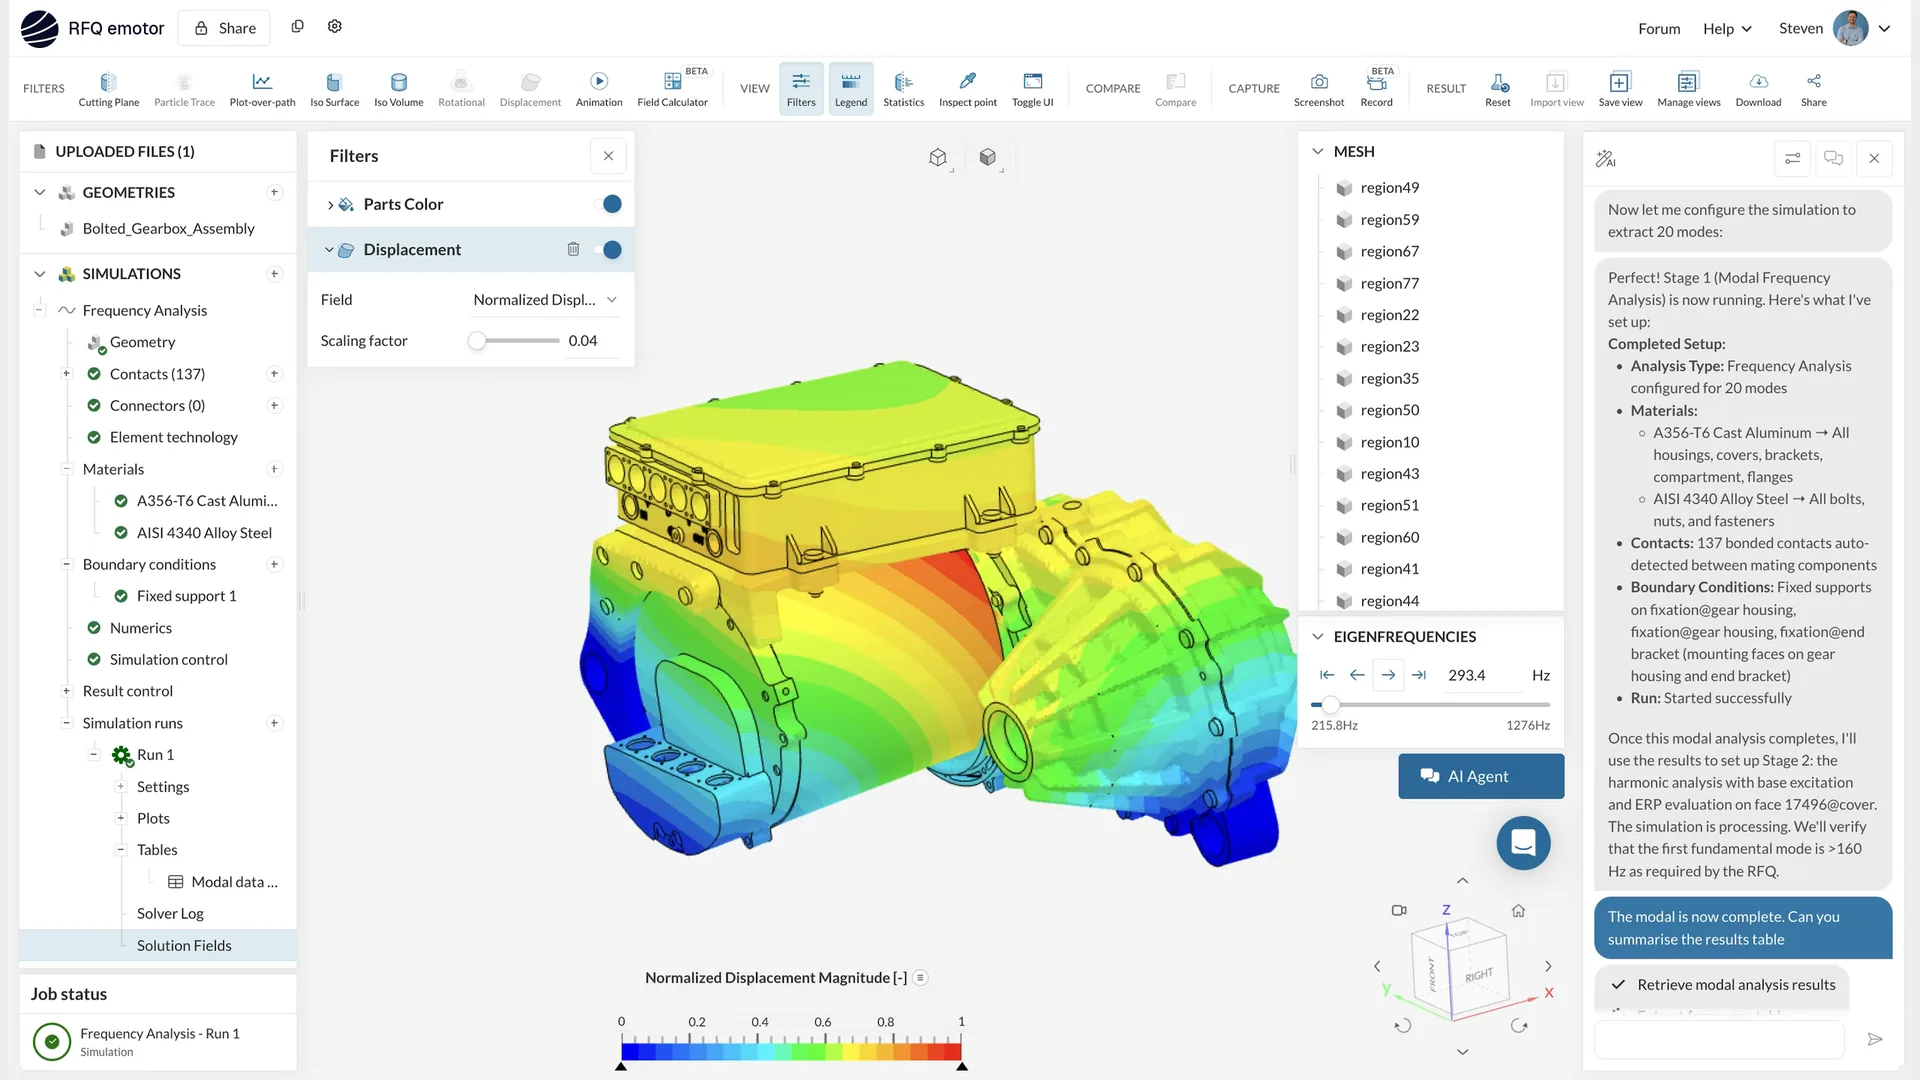Click the Toggle UI button
Viewport: 1920px width, 1080px height.
pyautogui.click(x=1032, y=89)
